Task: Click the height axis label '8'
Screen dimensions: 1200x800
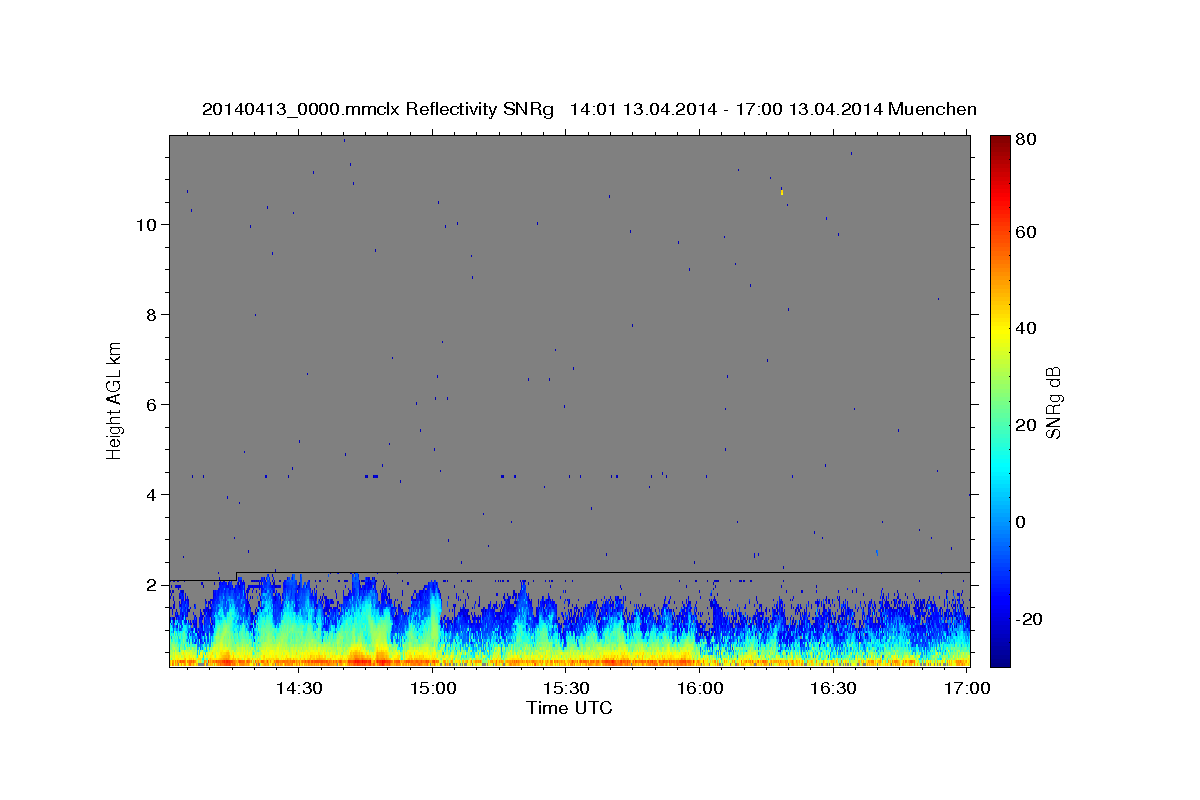Action: point(150,315)
